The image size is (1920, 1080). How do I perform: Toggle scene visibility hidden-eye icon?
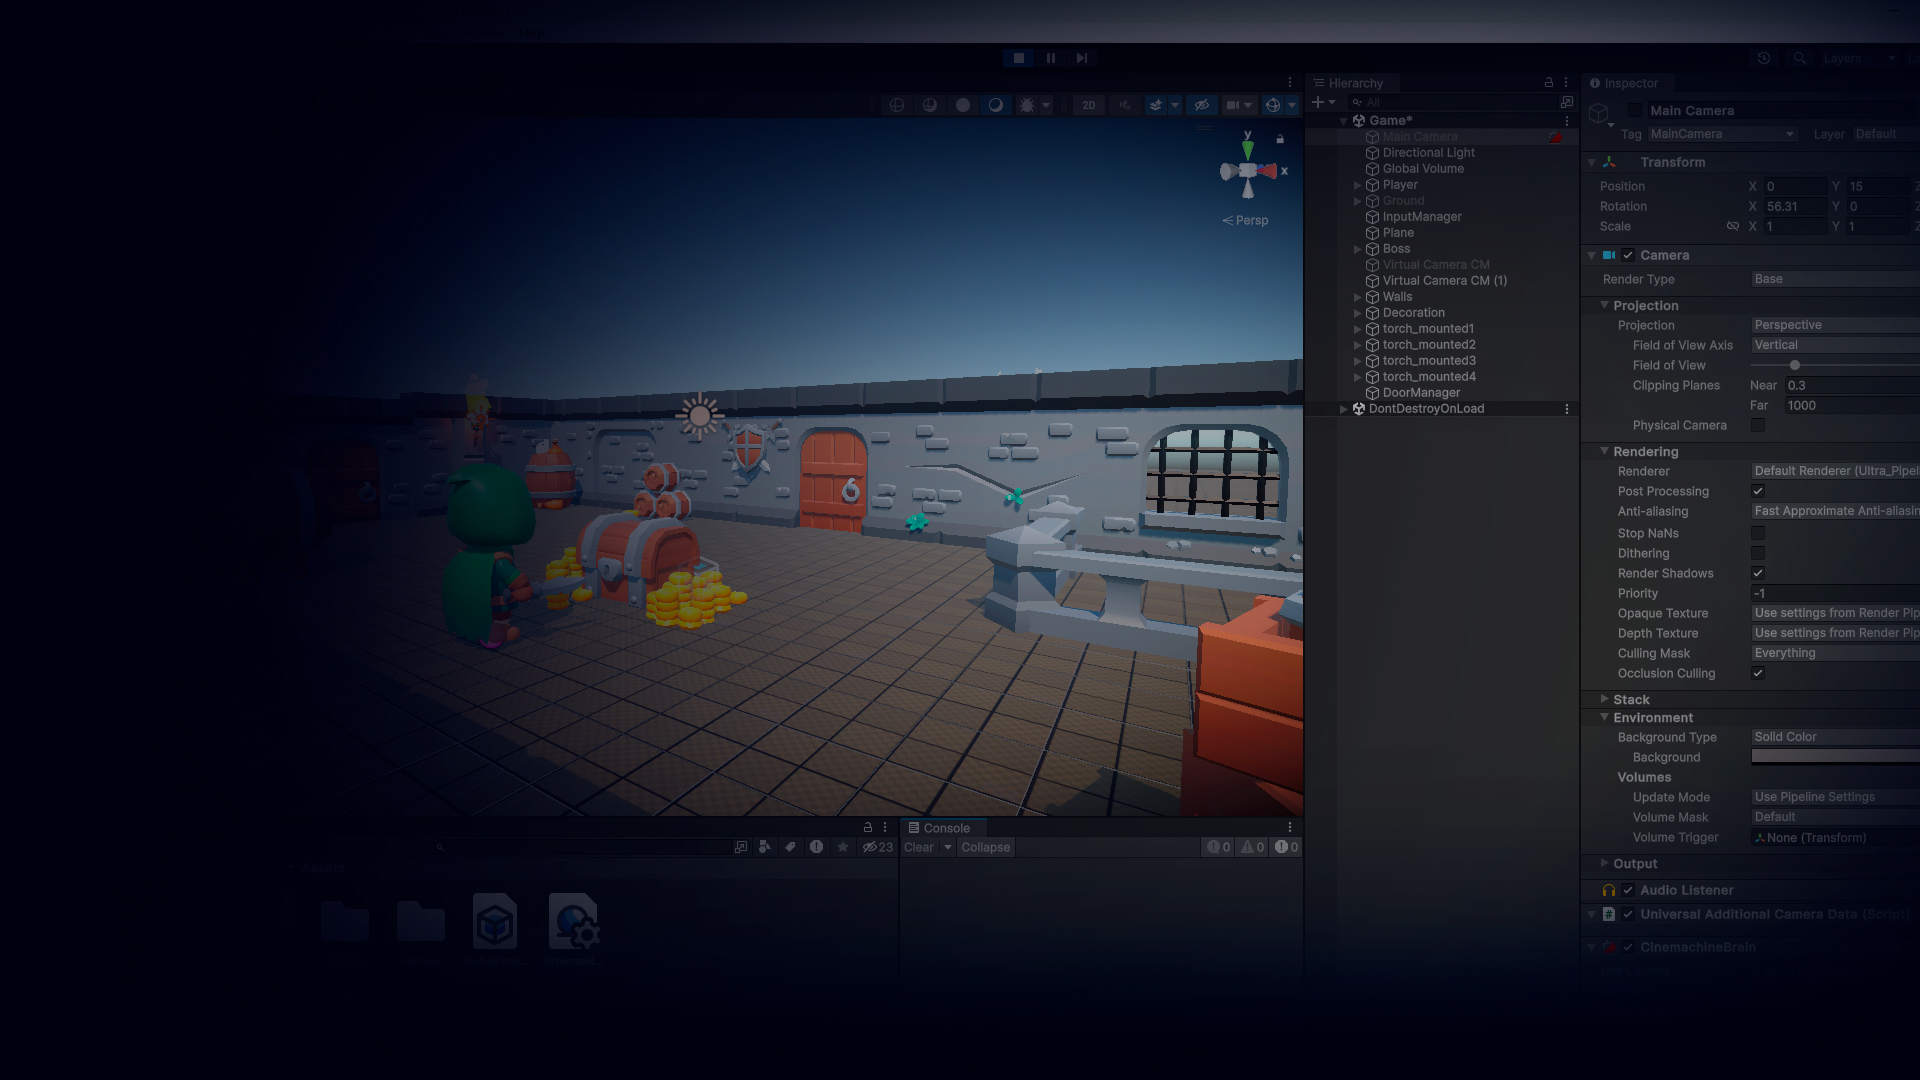click(x=1202, y=105)
